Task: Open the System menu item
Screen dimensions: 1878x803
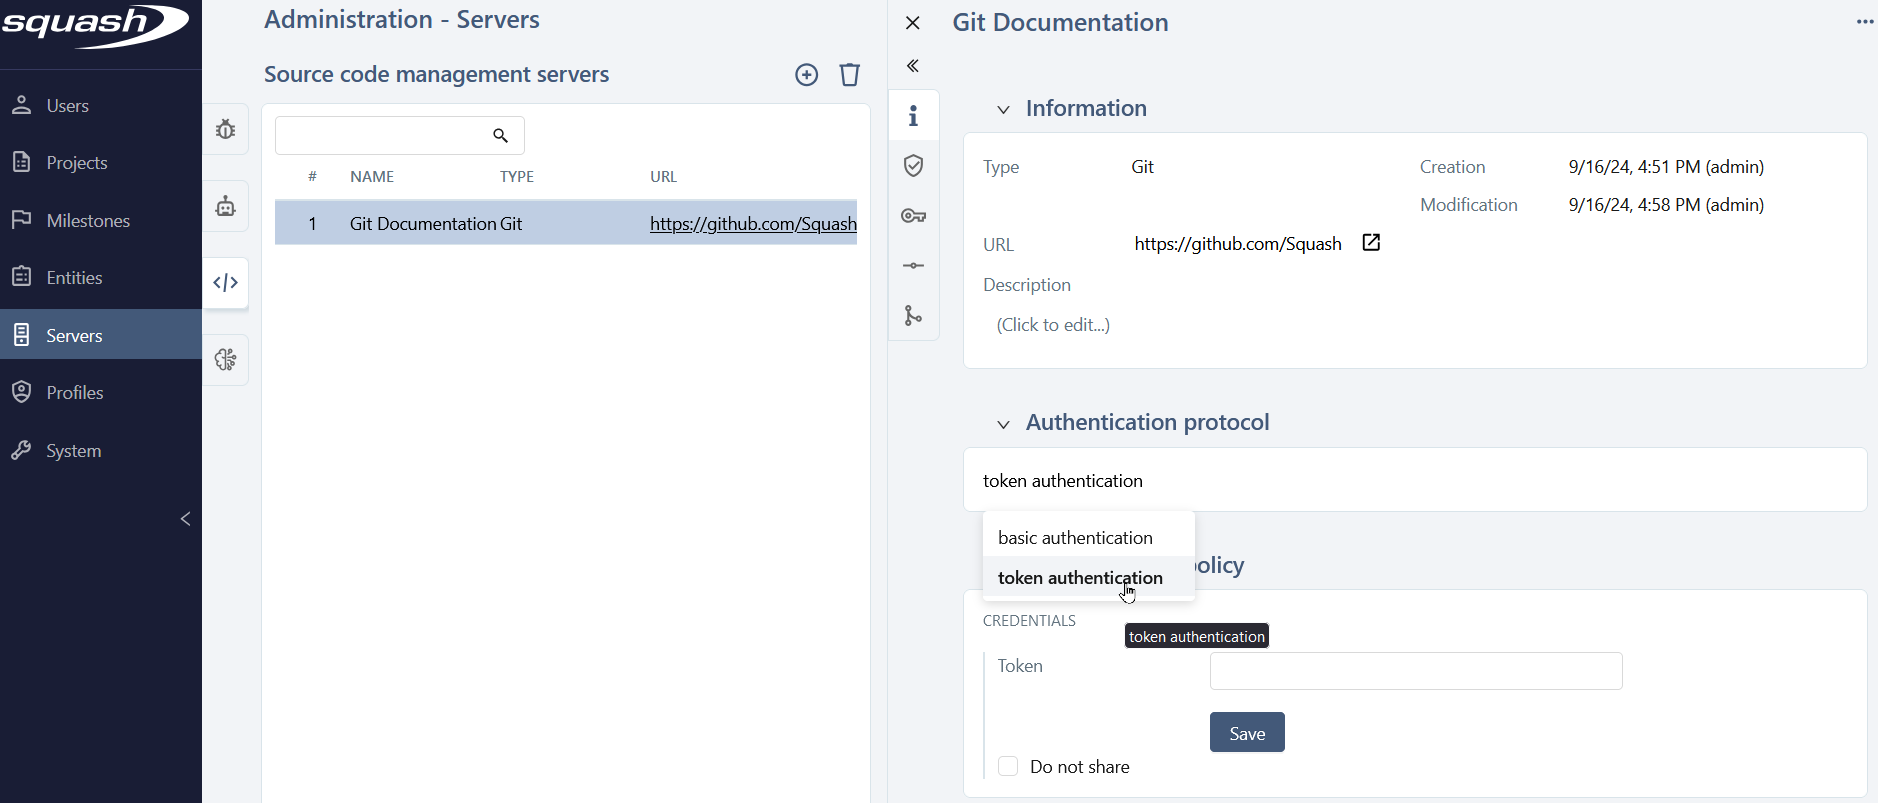Action: [x=73, y=451]
